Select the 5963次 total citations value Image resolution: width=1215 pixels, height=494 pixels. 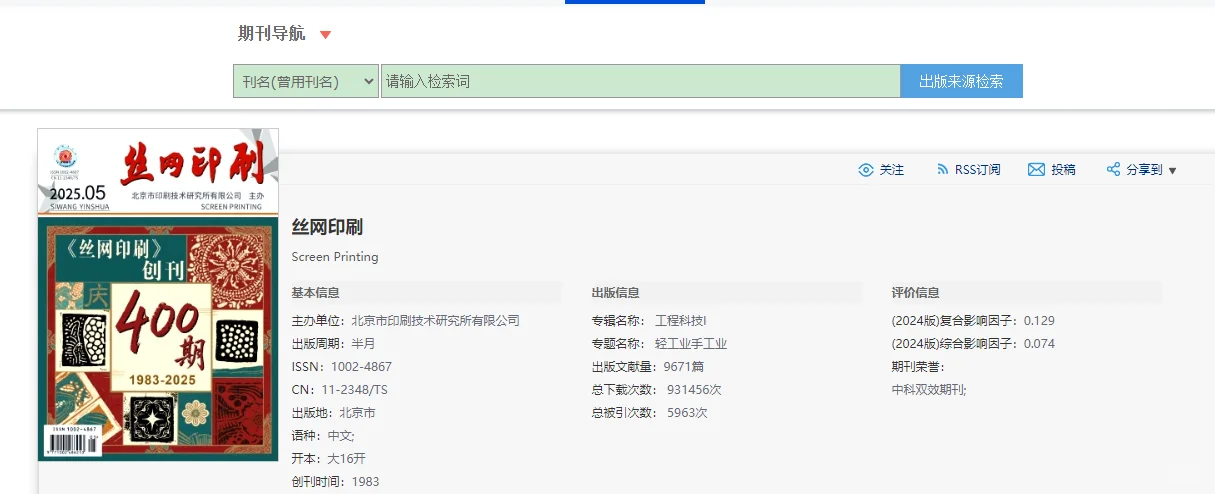[687, 413]
